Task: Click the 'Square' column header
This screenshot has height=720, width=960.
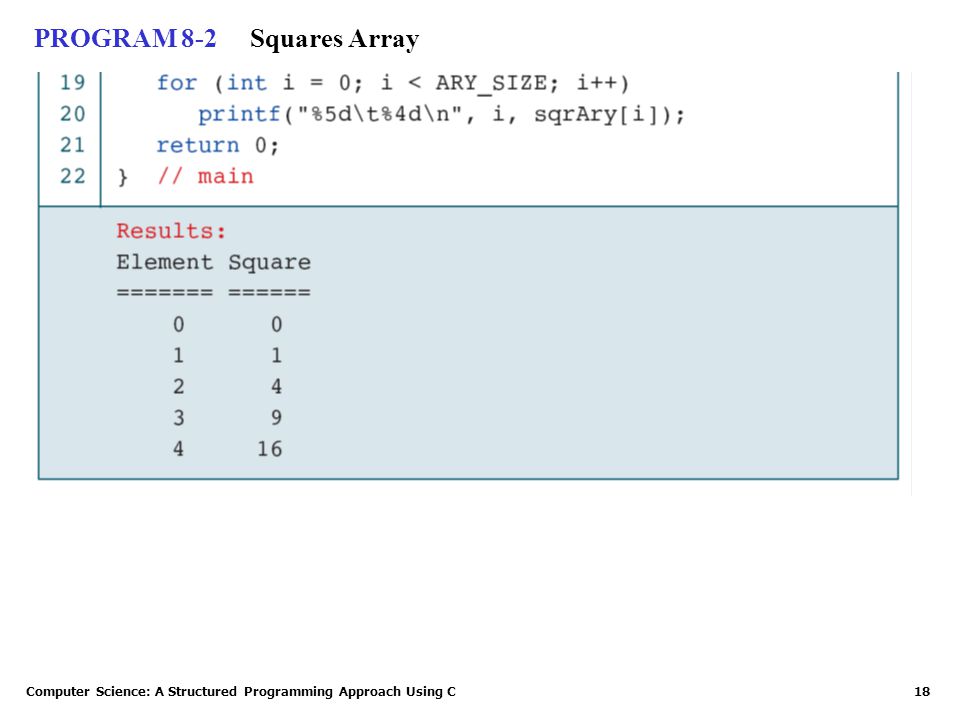Action: tap(269, 263)
